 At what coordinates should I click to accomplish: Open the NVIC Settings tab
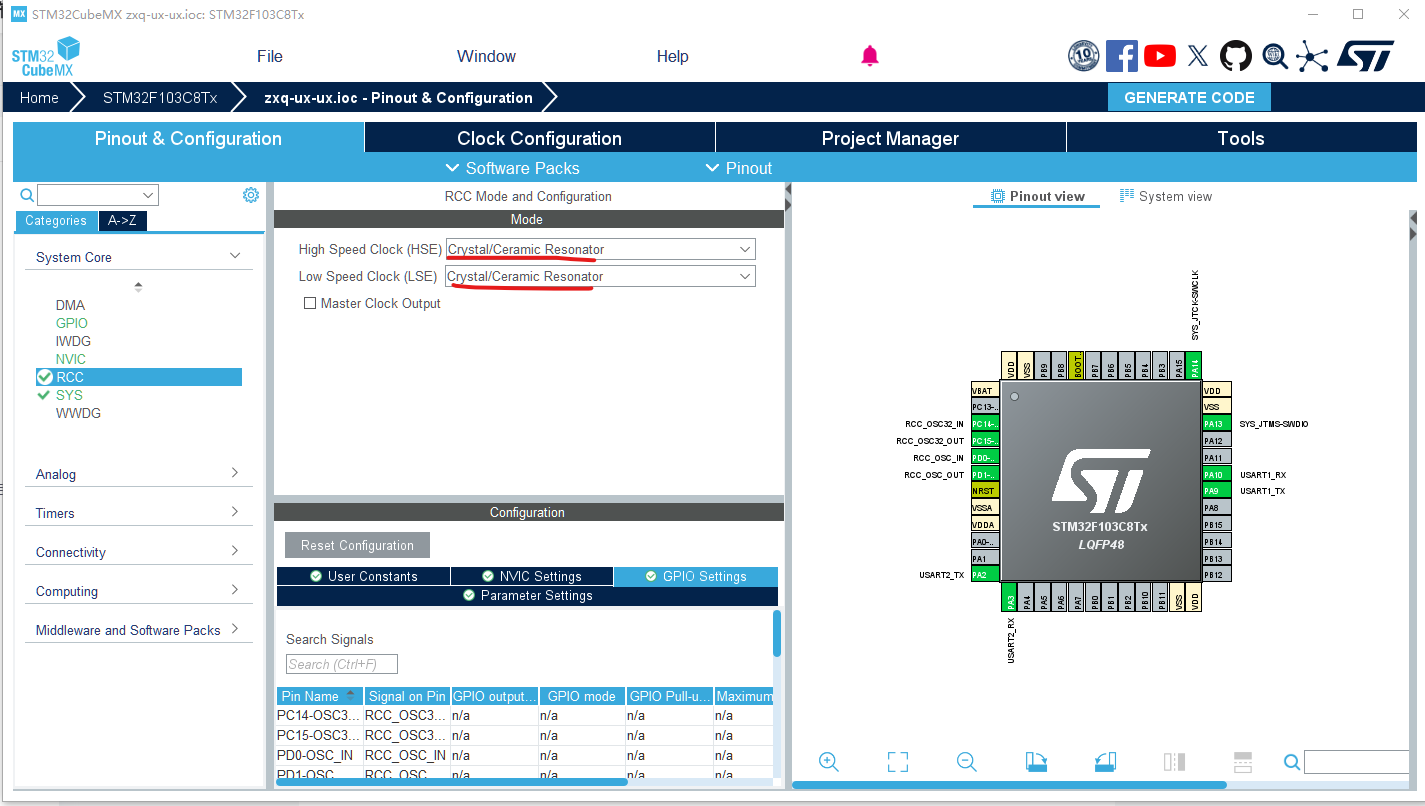pos(532,576)
